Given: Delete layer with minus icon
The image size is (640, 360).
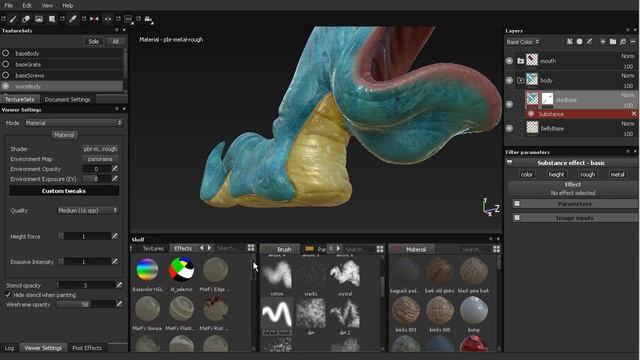Looking at the screenshot, I should [633, 42].
